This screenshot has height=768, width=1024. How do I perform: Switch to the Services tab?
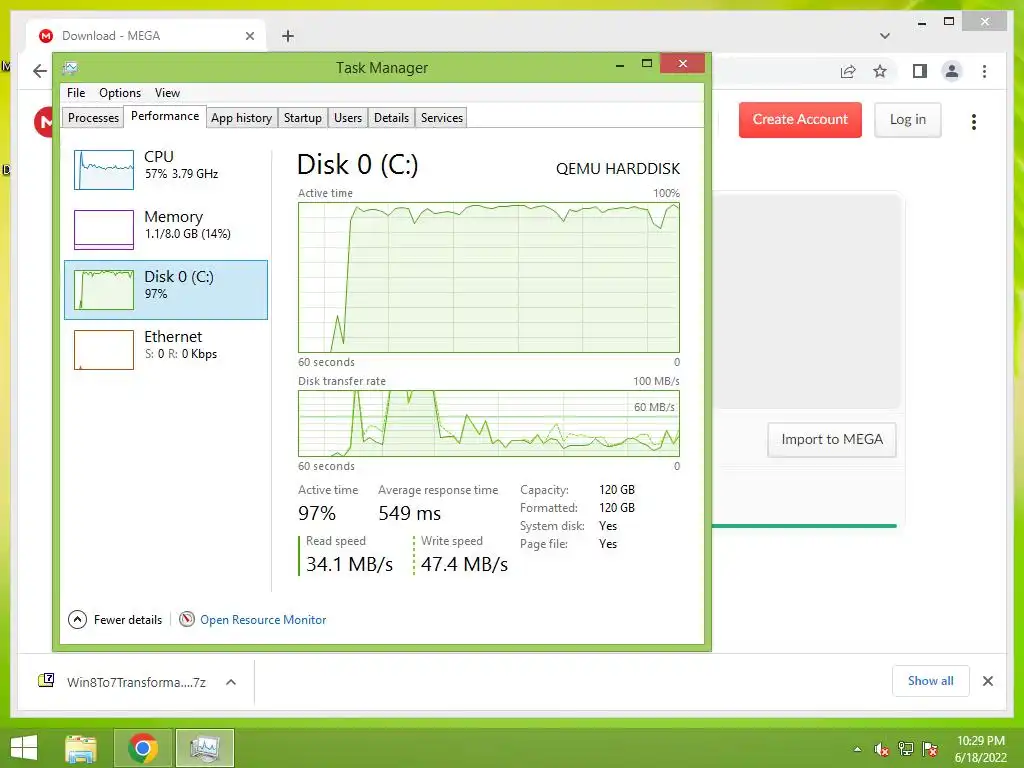click(x=441, y=118)
